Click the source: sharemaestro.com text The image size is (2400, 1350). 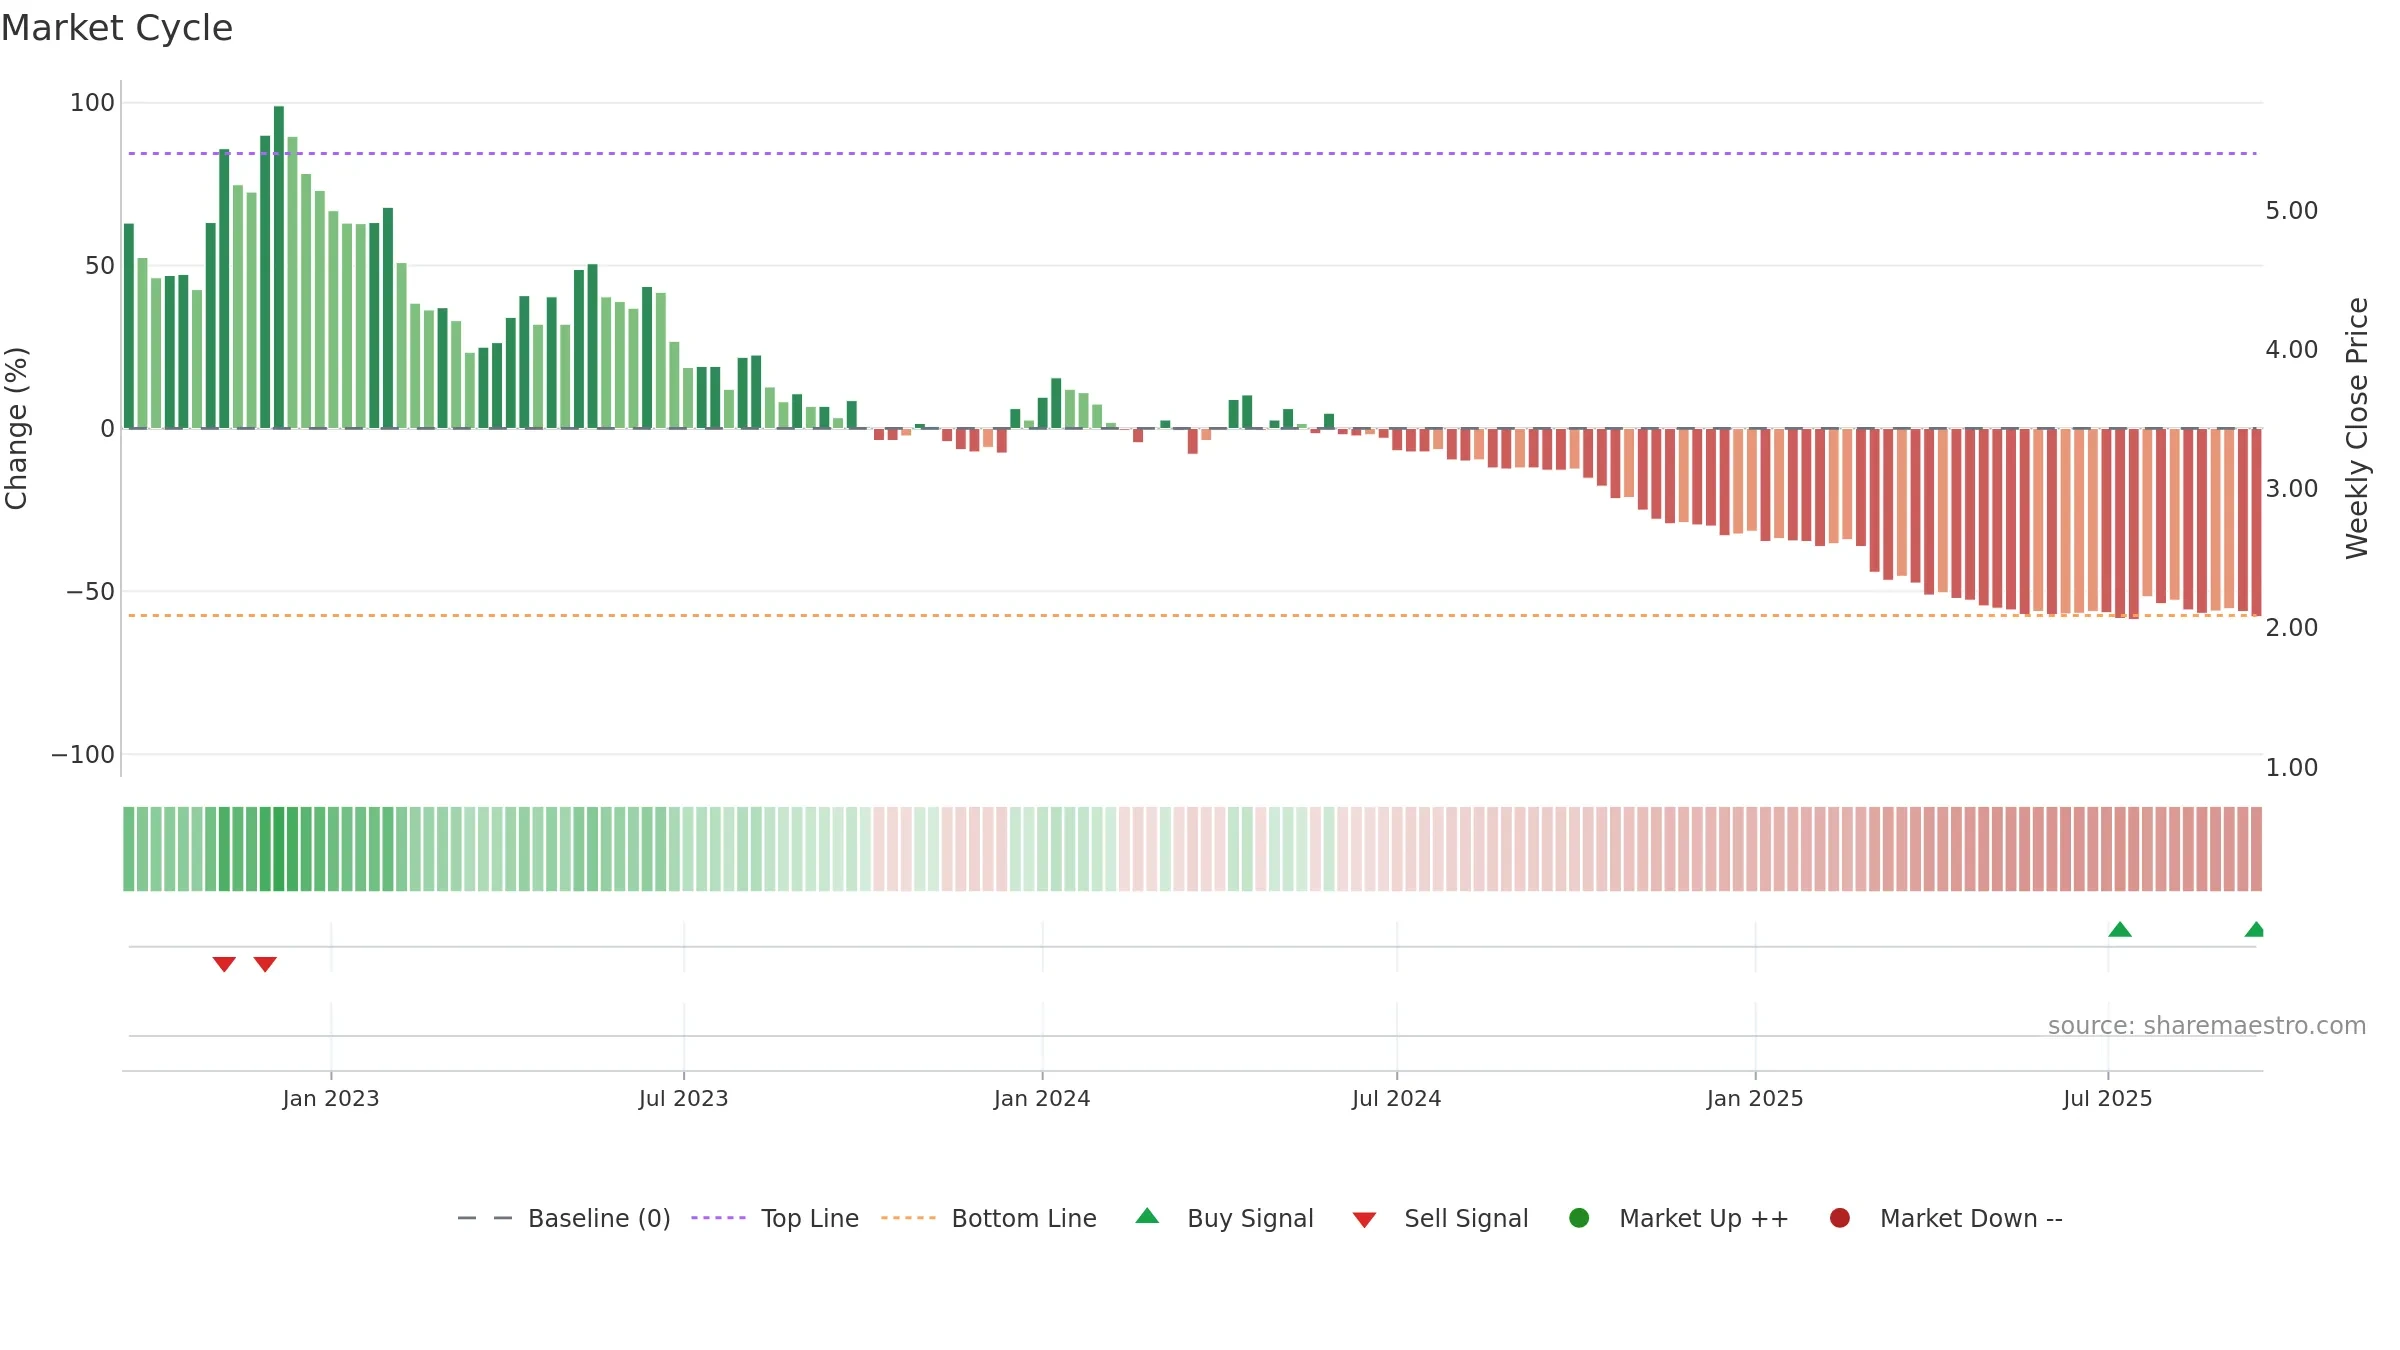click(x=2207, y=1026)
